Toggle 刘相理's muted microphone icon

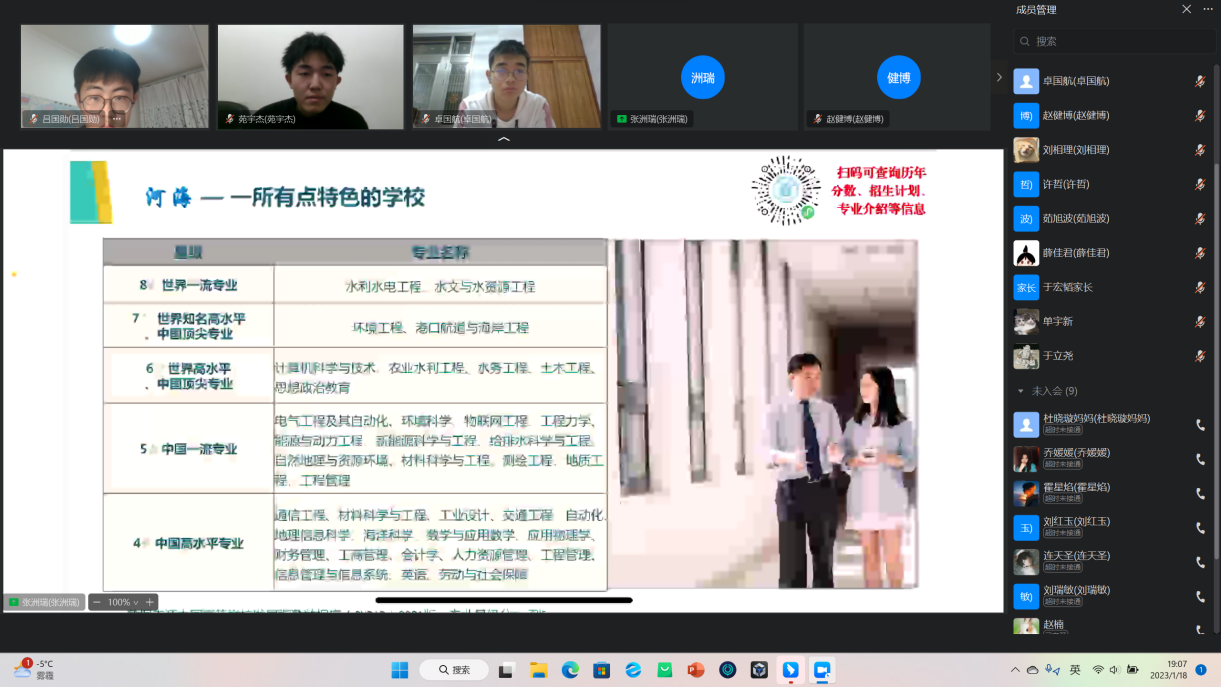tap(1200, 150)
